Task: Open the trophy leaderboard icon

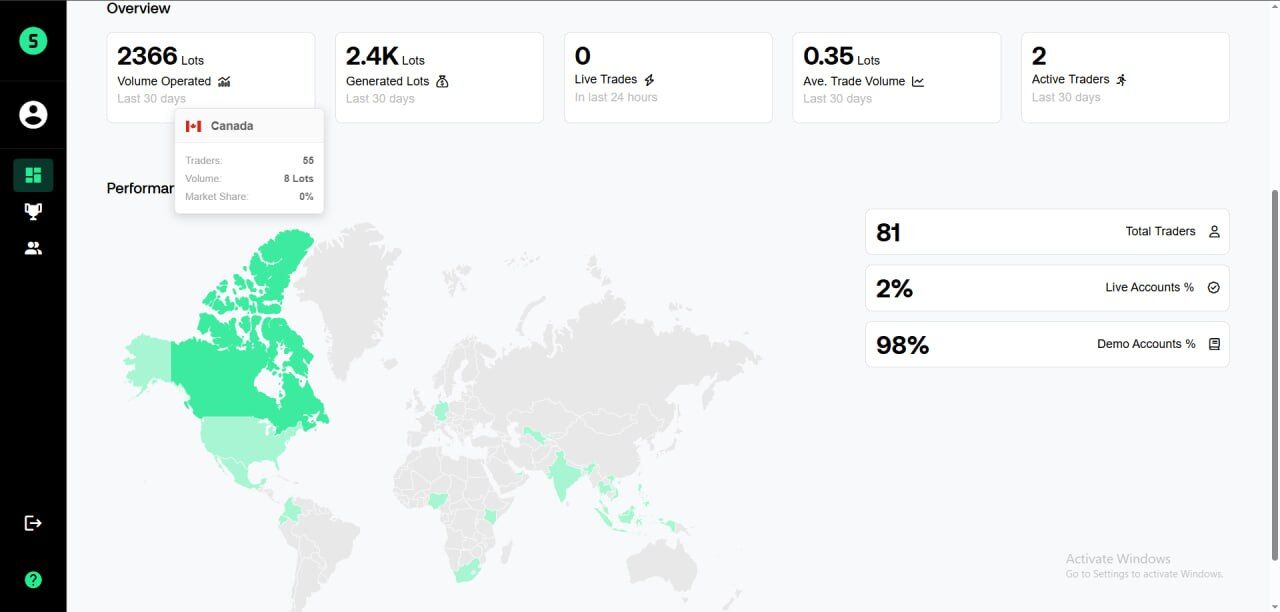Action: [33, 211]
